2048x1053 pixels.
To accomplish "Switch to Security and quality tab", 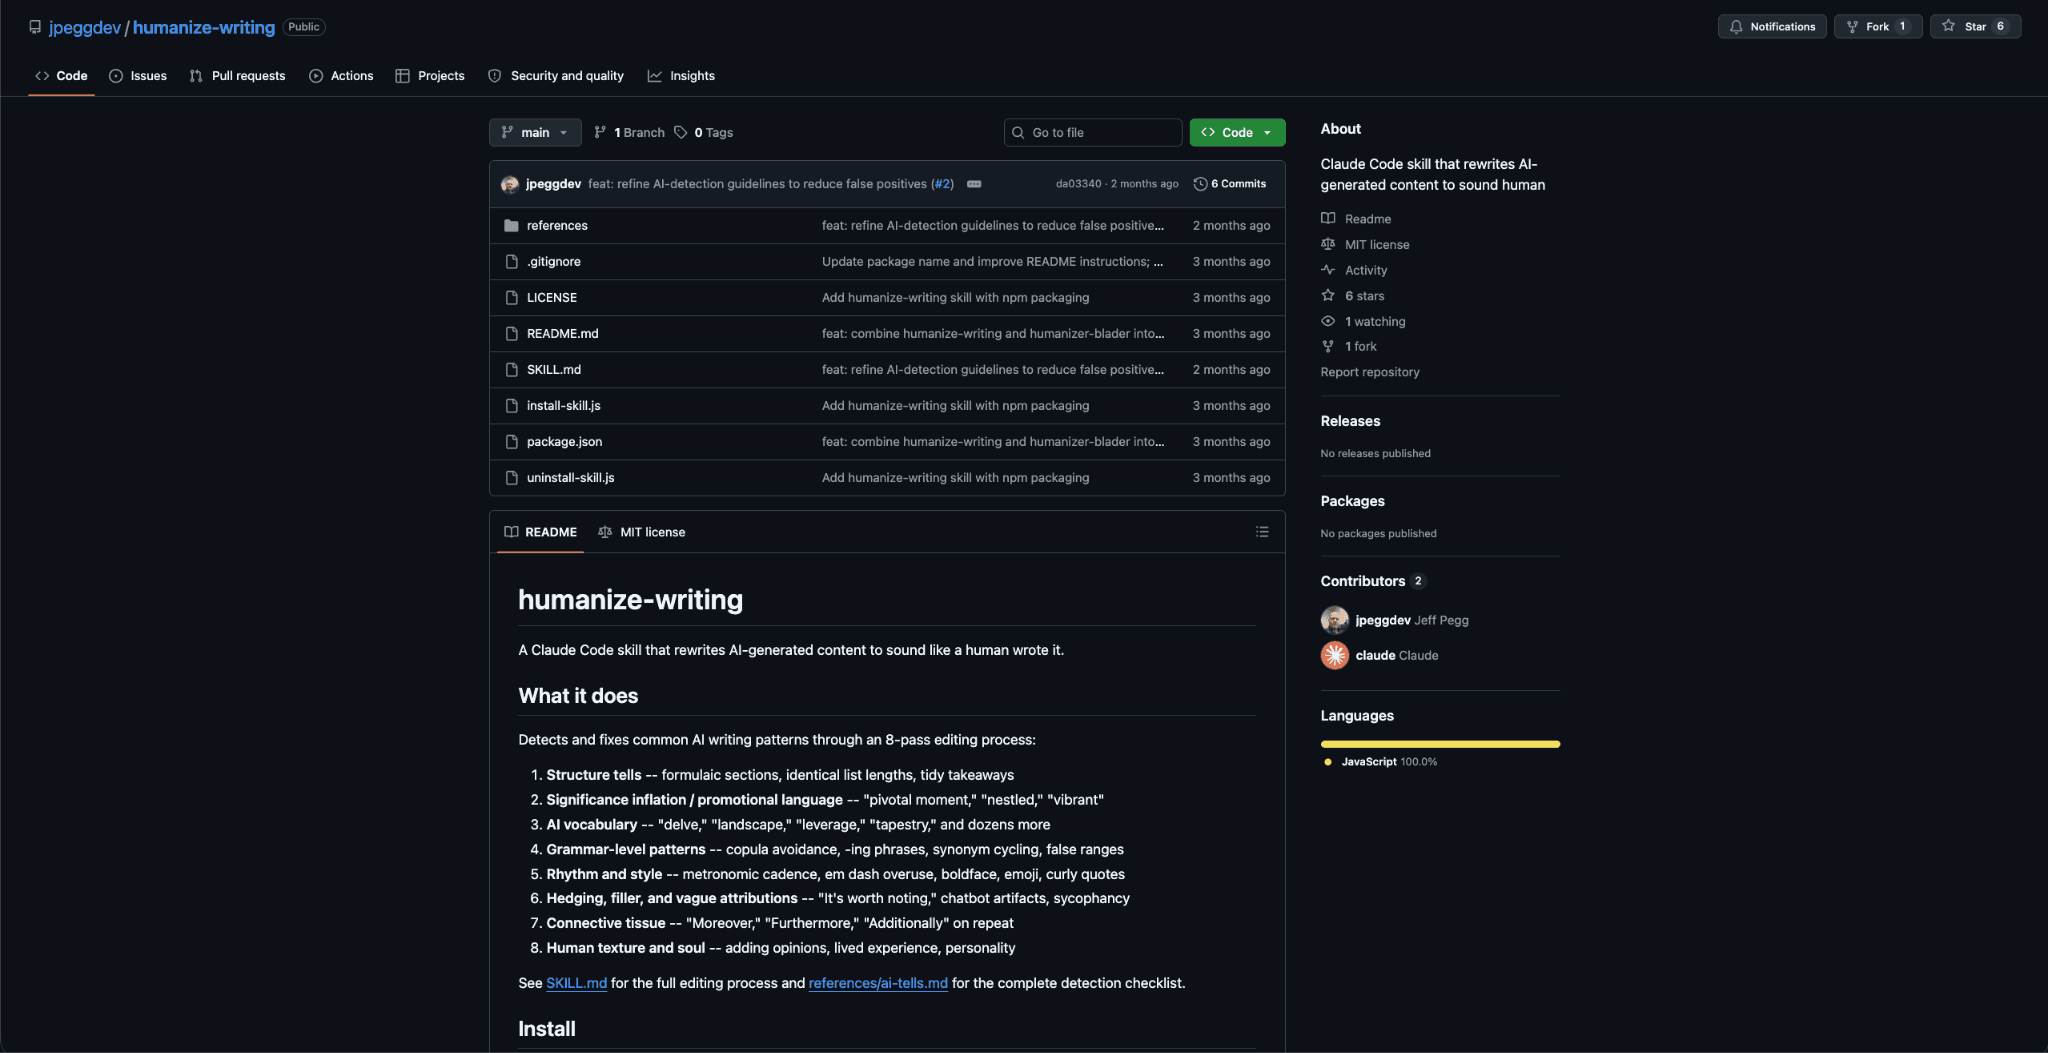I will coord(556,76).
